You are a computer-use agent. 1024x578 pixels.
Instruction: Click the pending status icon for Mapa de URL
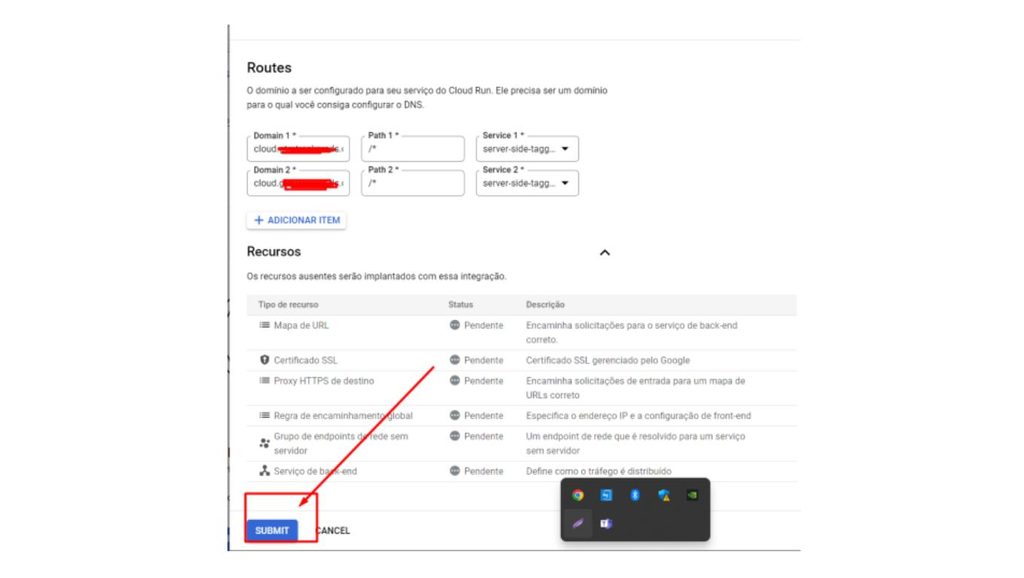(455, 325)
